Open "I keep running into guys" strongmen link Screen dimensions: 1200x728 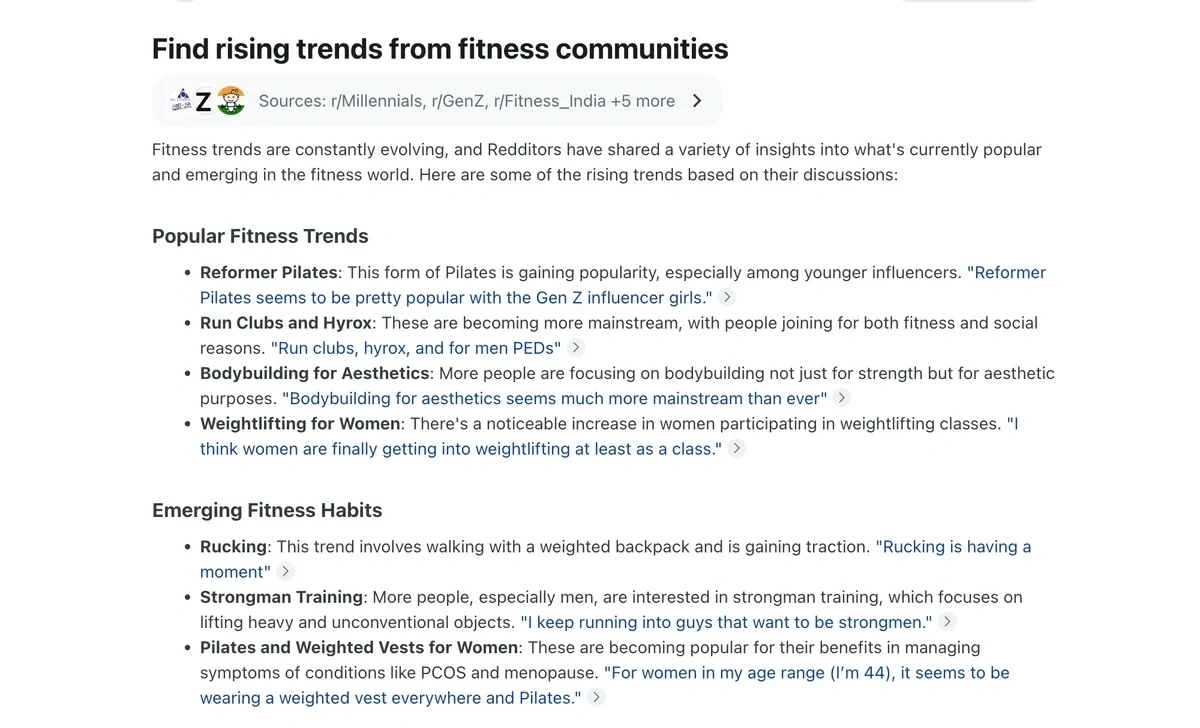(x=726, y=622)
